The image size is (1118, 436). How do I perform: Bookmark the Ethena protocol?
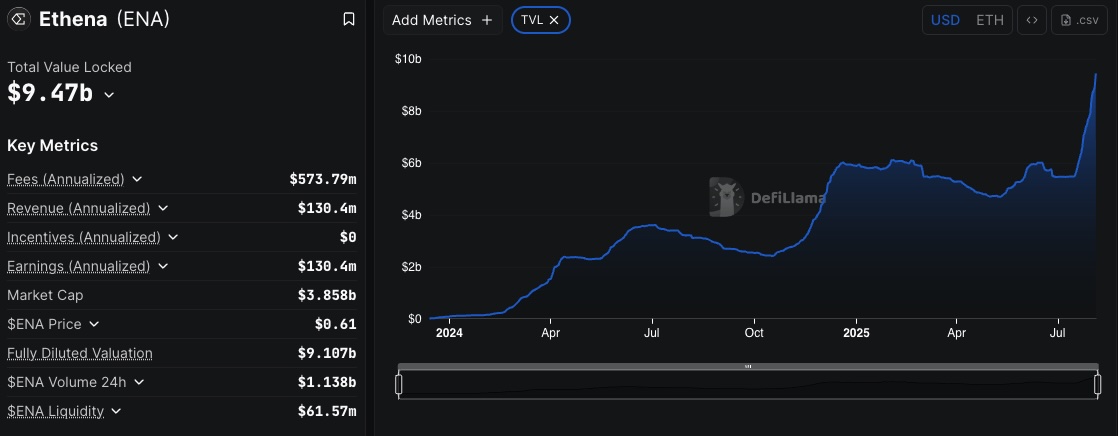pyautogui.click(x=349, y=19)
